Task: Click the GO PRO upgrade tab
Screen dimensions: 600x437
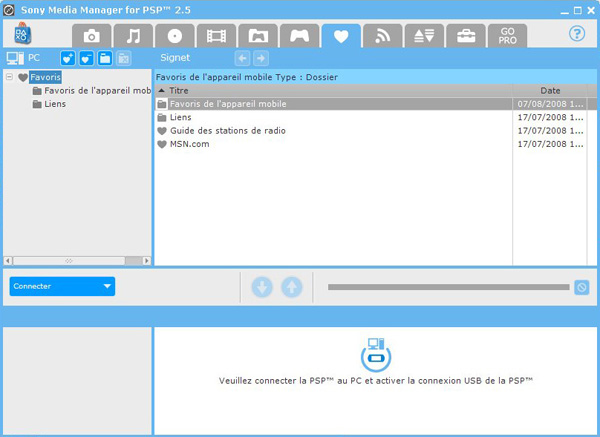Action: pyautogui.click(x=507, y=36)
